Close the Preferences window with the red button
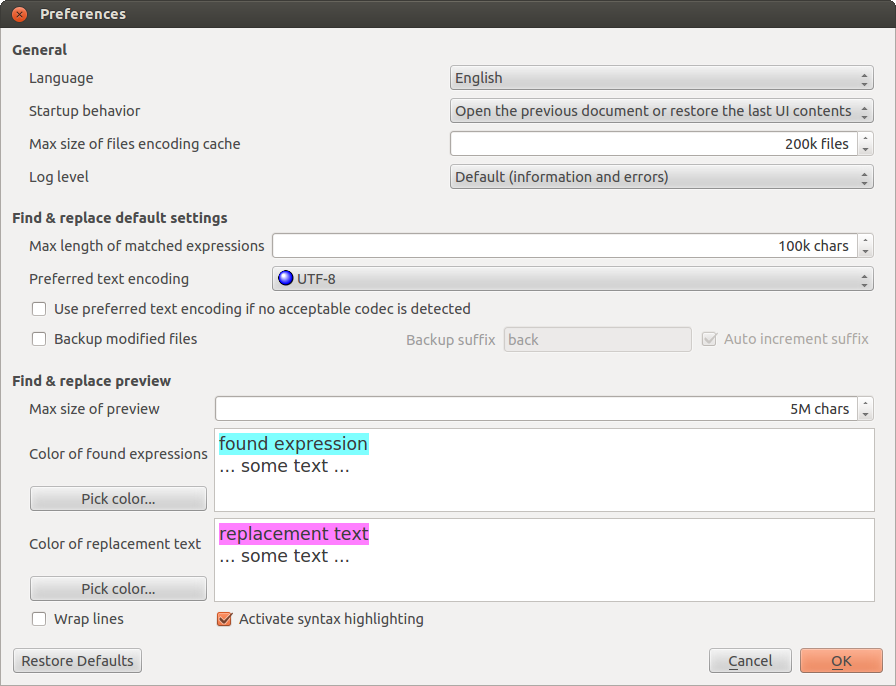 [19, 14]
